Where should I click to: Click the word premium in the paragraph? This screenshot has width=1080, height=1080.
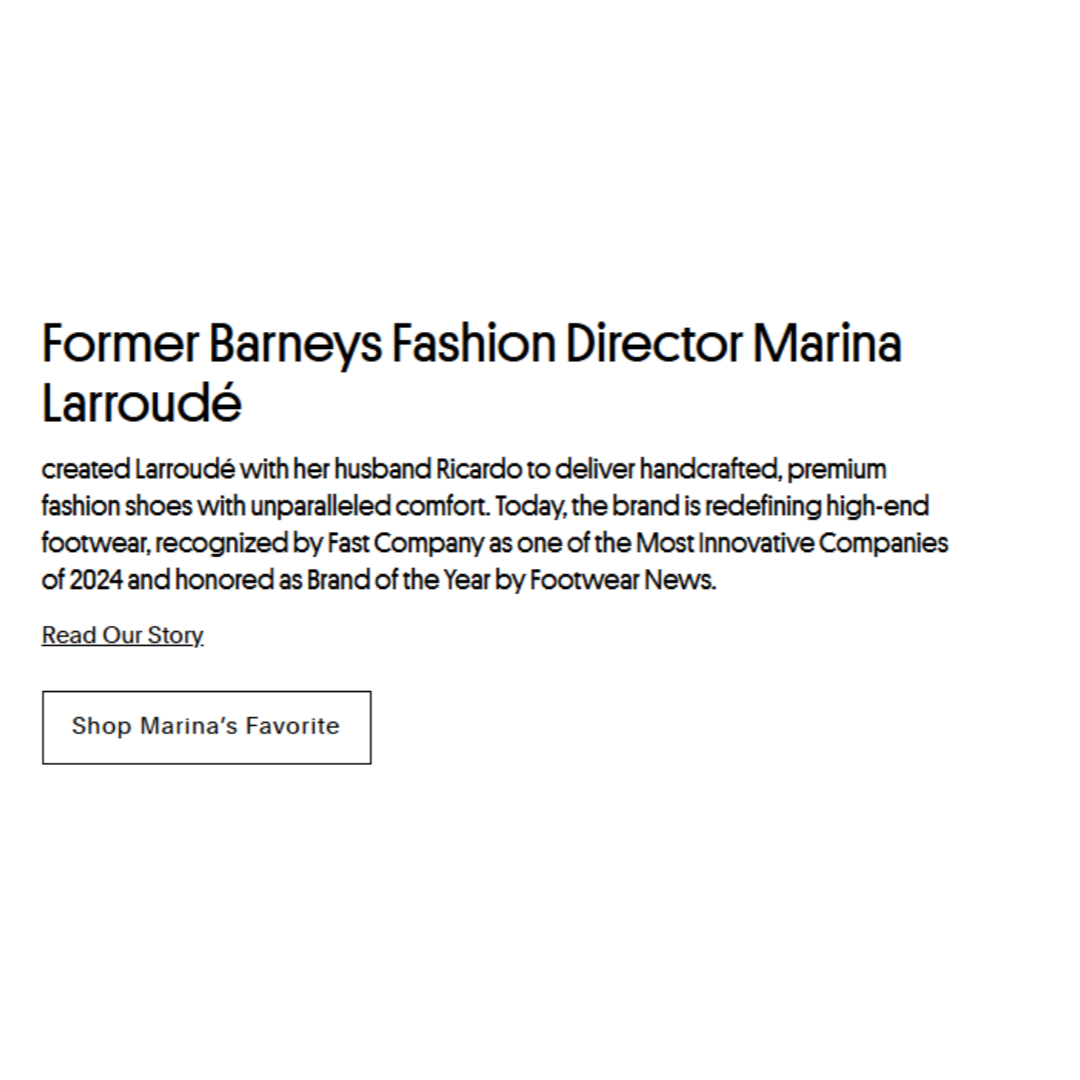[x=837, y=469]
